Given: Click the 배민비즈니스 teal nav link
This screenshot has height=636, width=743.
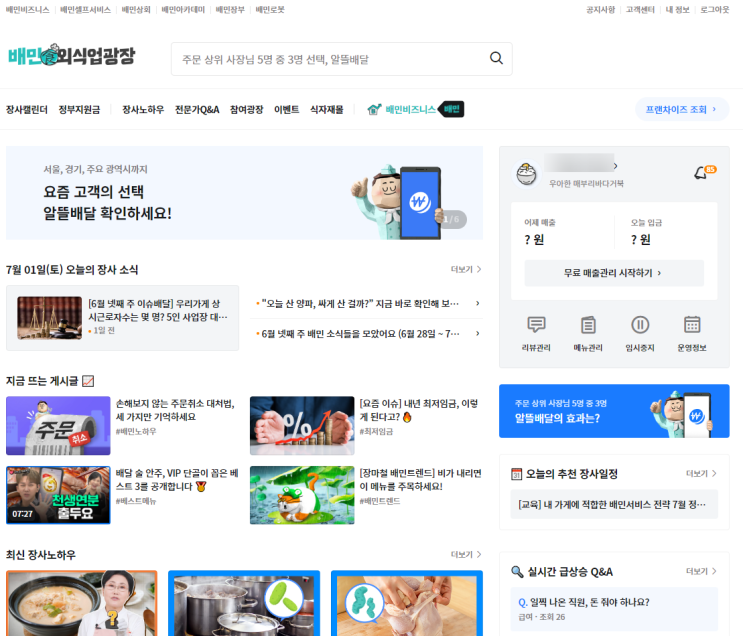Looking at the screenshot, I should tap(410, 109).
